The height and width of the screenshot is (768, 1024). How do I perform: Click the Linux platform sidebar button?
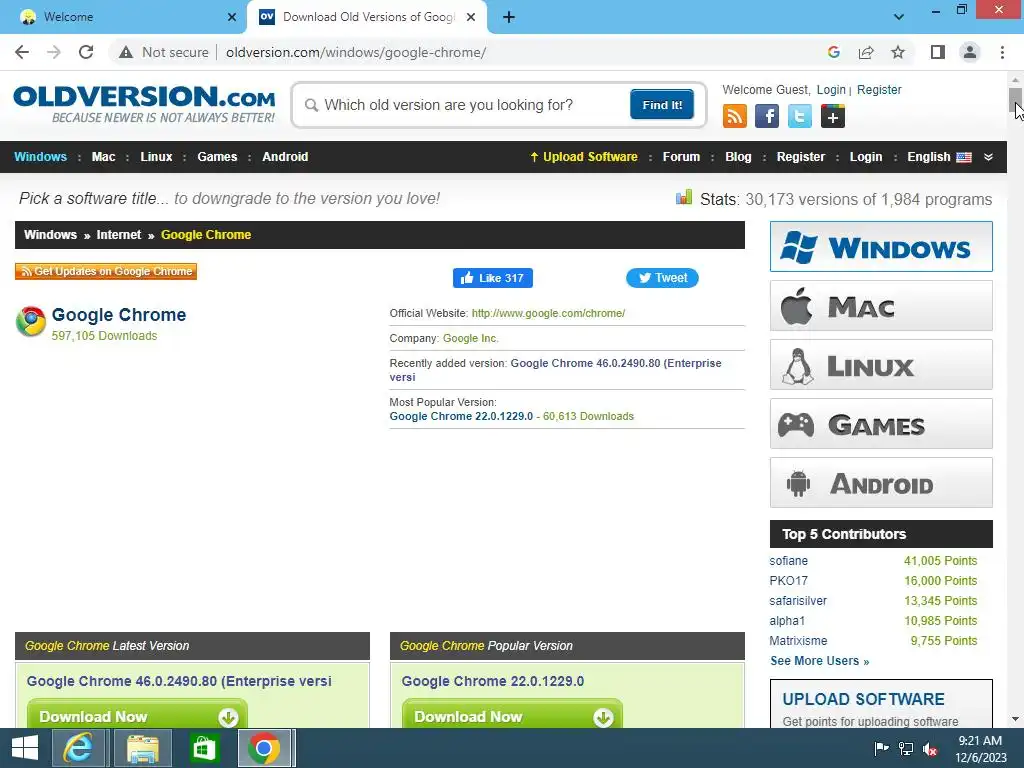pyautogui.click(x=881, y=364)
